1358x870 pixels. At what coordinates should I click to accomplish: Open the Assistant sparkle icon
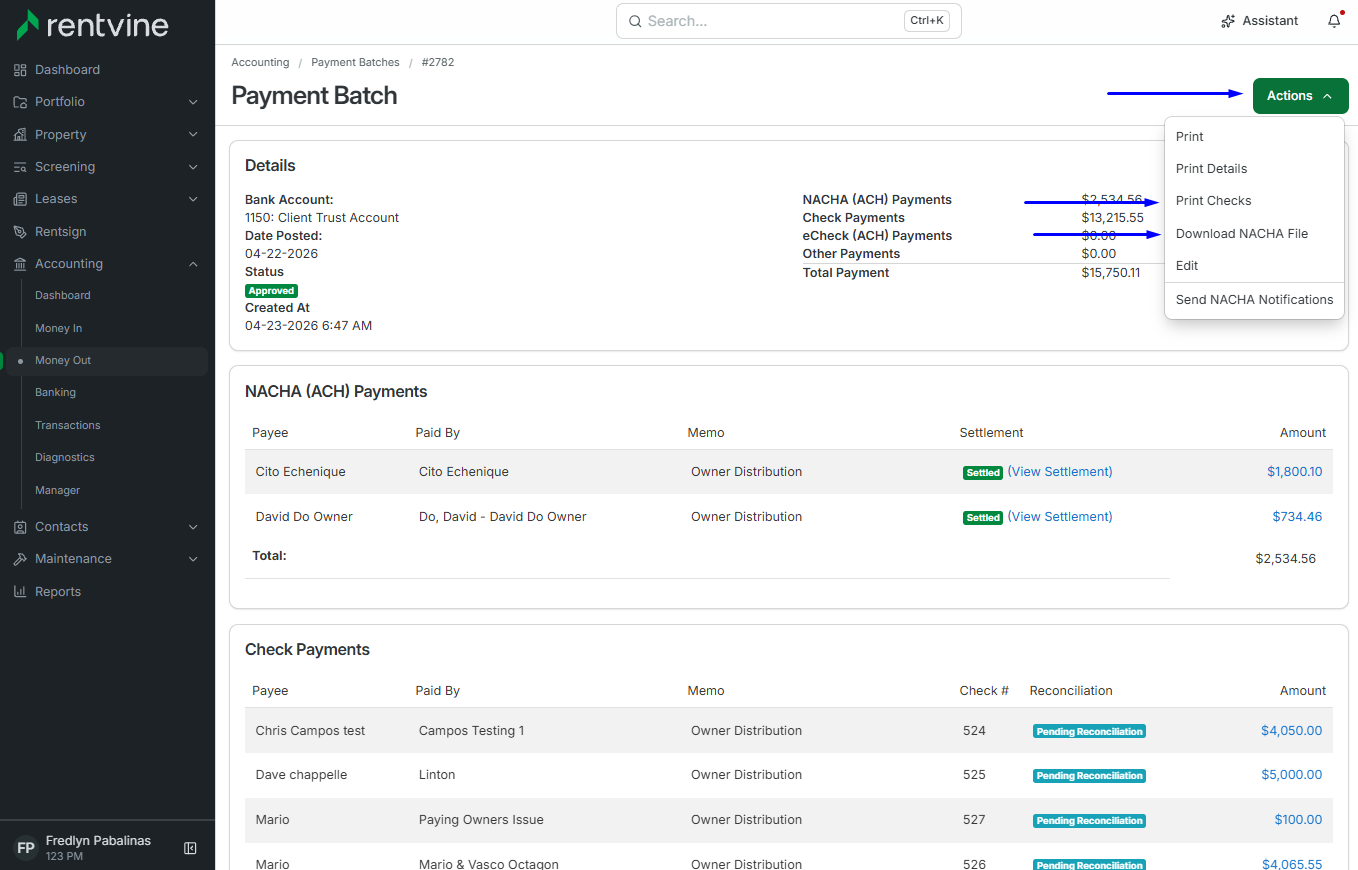tap(1228, 21)
